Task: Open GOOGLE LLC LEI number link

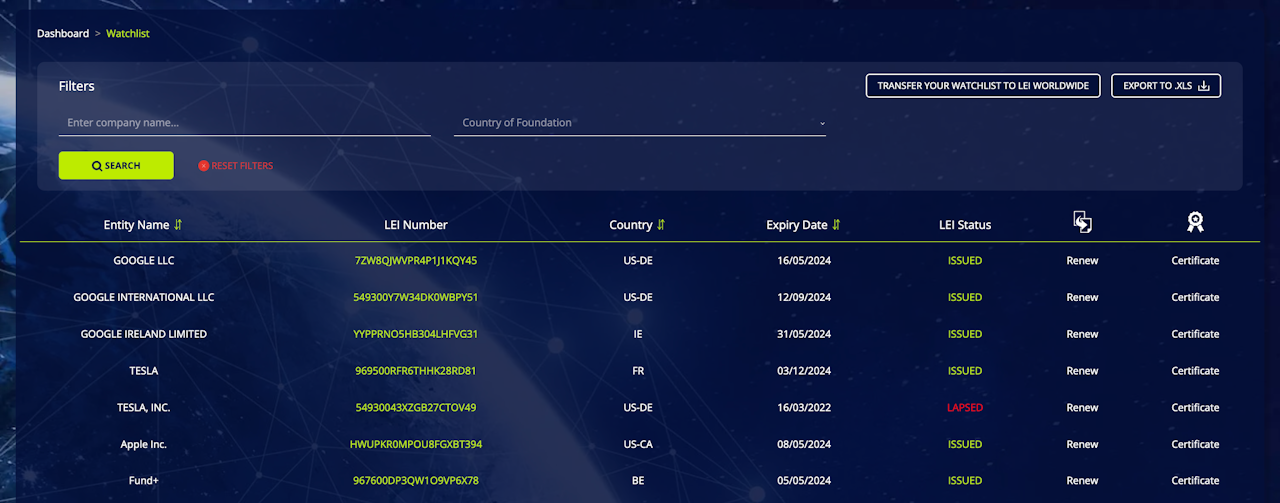Action: [x=416, y=261]
